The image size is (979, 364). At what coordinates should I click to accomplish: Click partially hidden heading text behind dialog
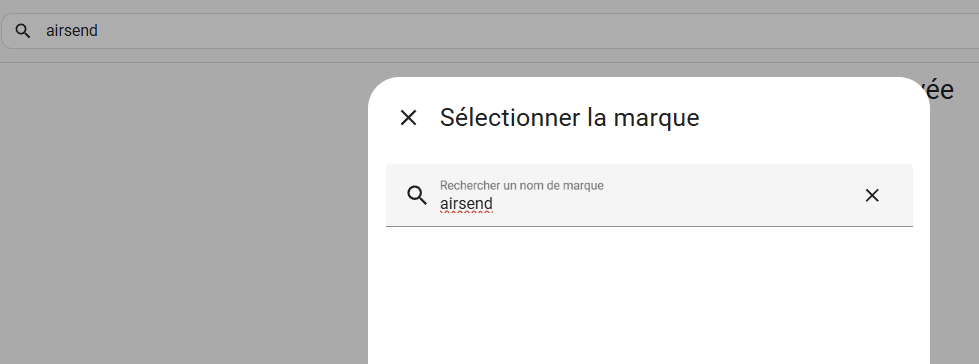pos(940,91)
